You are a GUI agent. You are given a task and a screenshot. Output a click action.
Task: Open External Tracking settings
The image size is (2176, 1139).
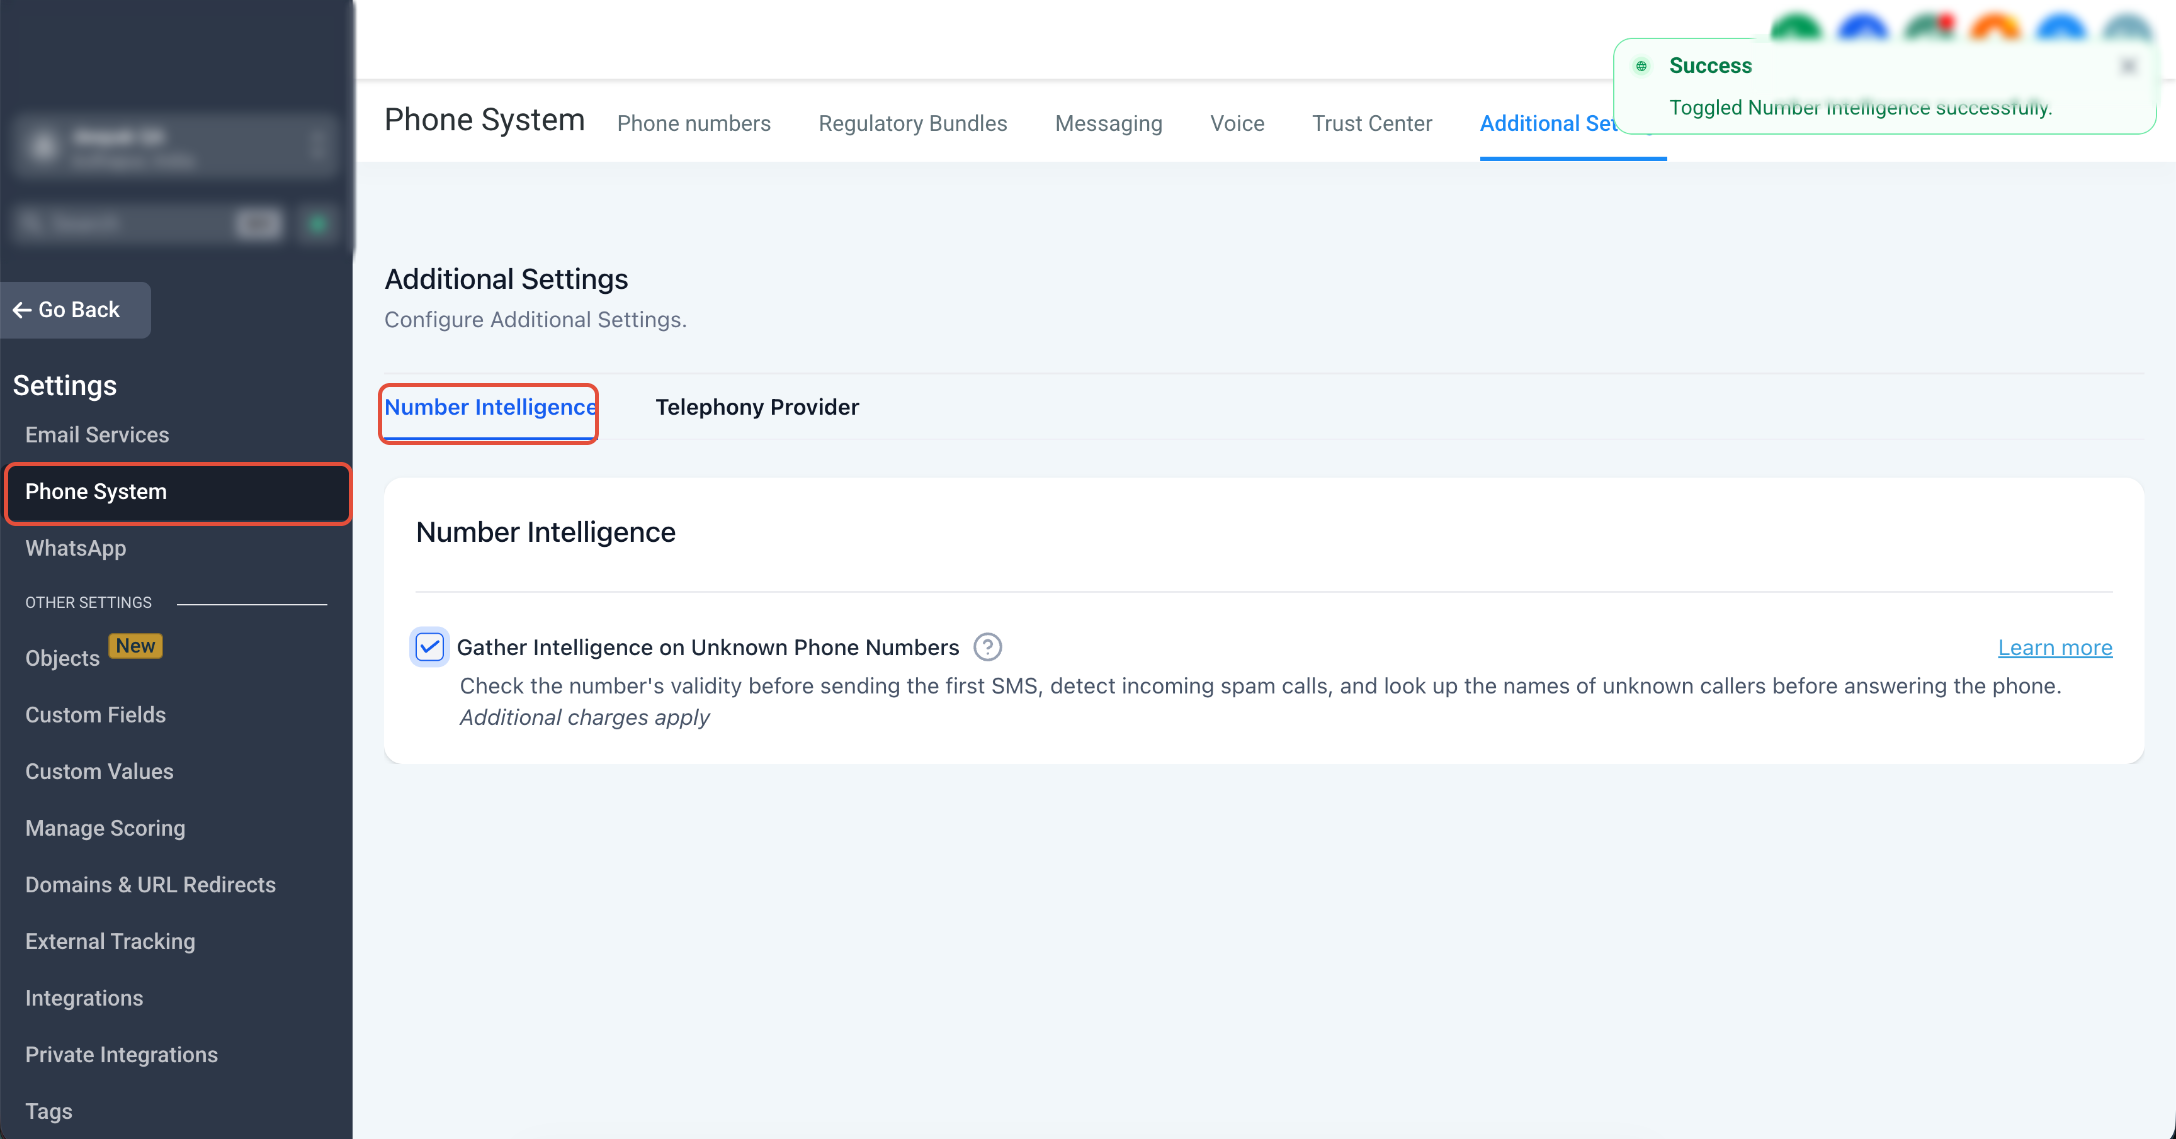pyautogui.click(x=110, y=941)
